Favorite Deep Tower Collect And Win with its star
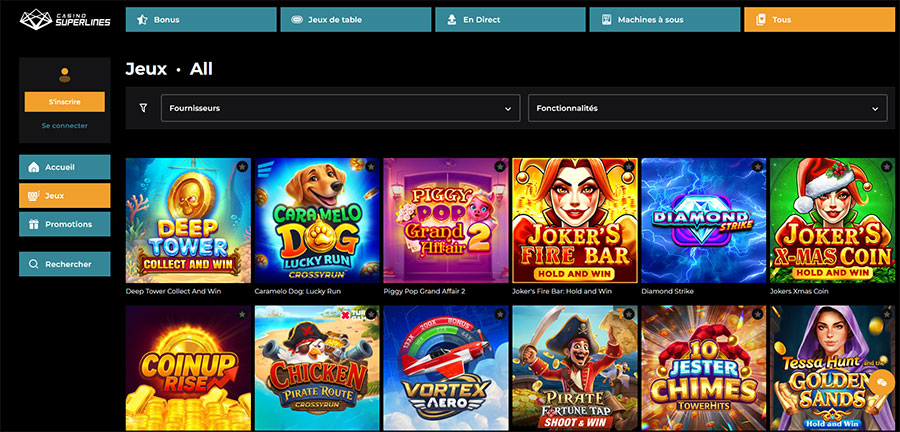900x432 pixels. click(242, 166)
